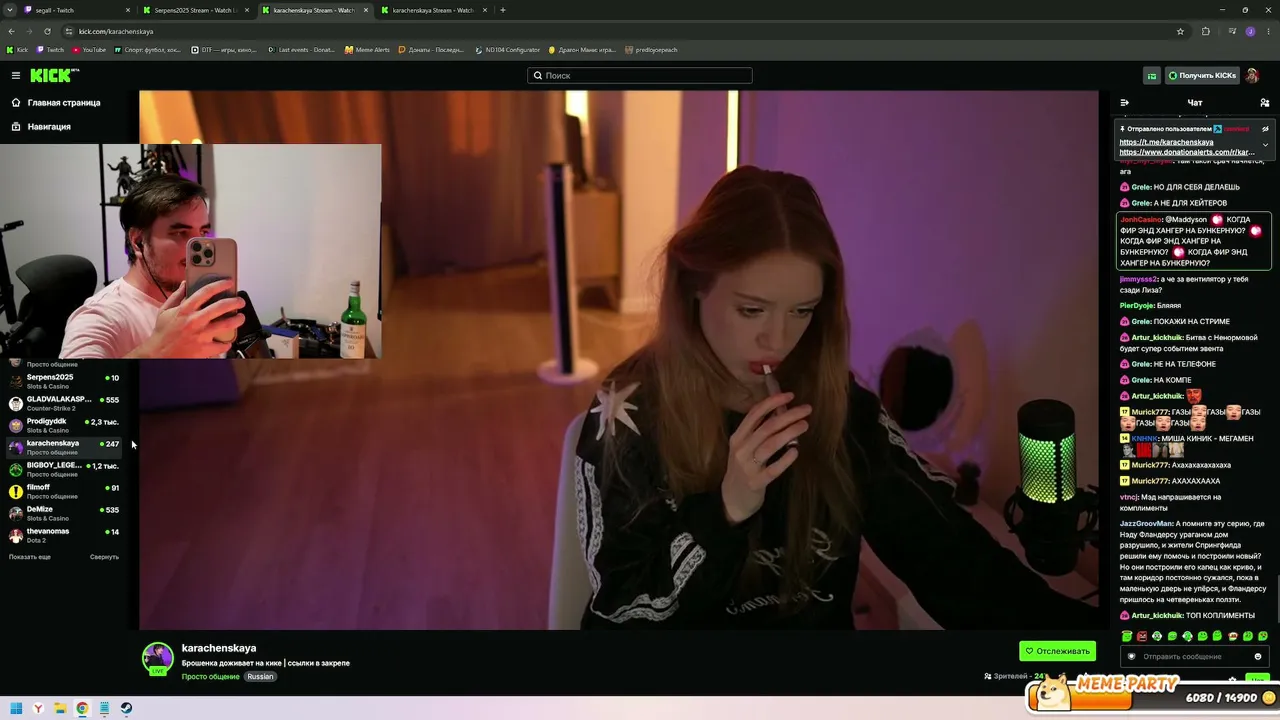The width and height of the screenshot is (1280, 720).
Task: Open the tab search dropdown arrow
Action: click(x=10, y=10)
